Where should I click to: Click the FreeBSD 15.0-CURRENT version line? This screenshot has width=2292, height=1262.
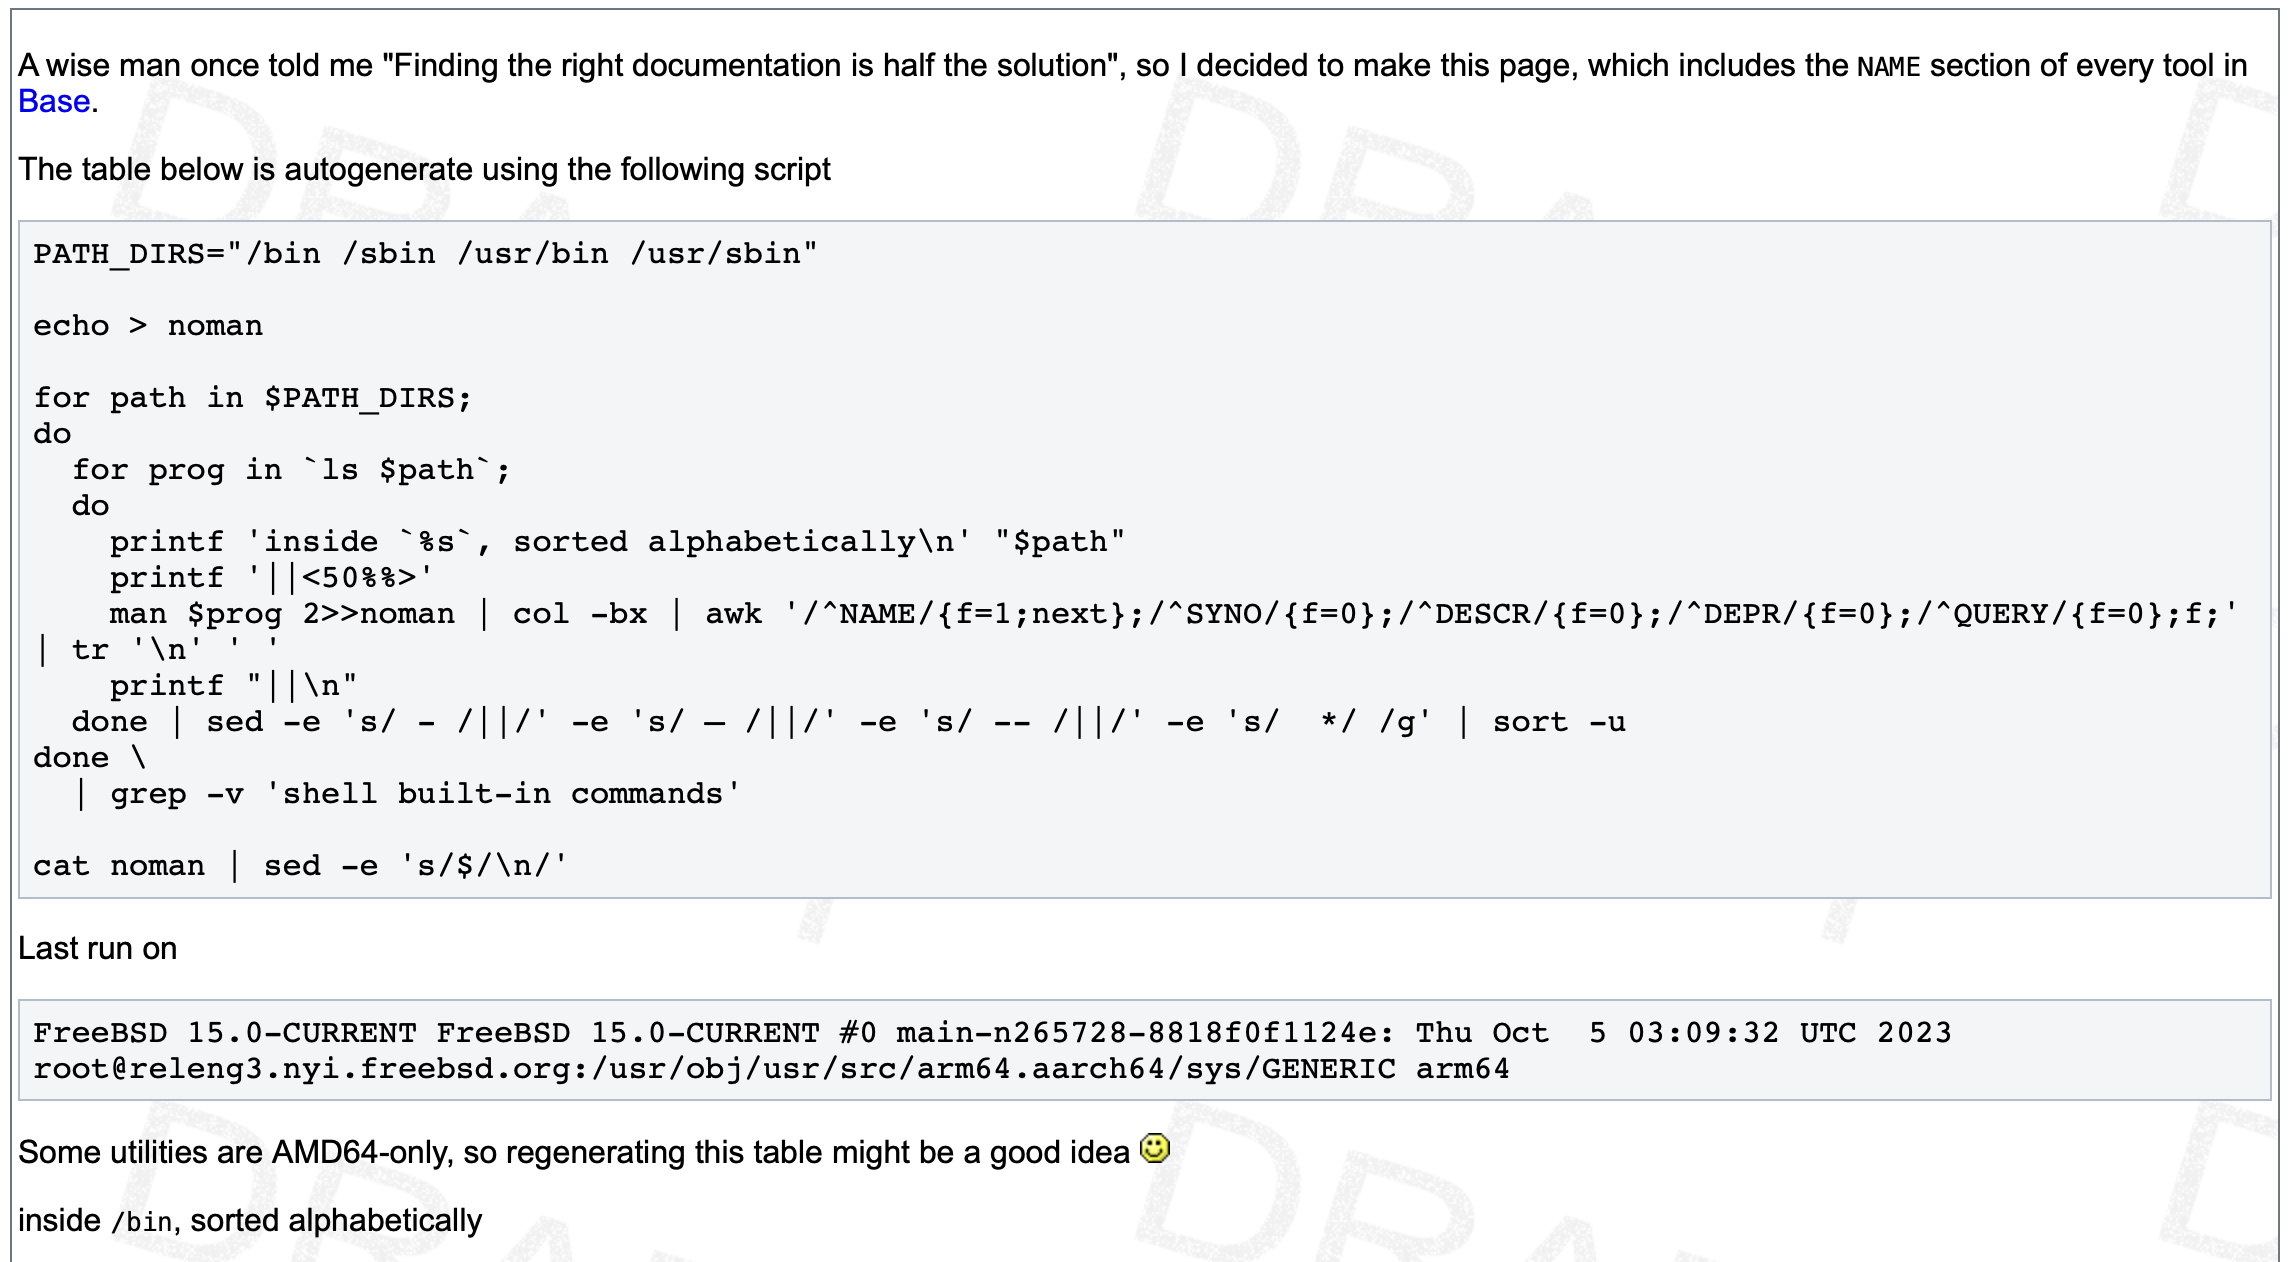pyautogui.click(x=991, y=1033)
